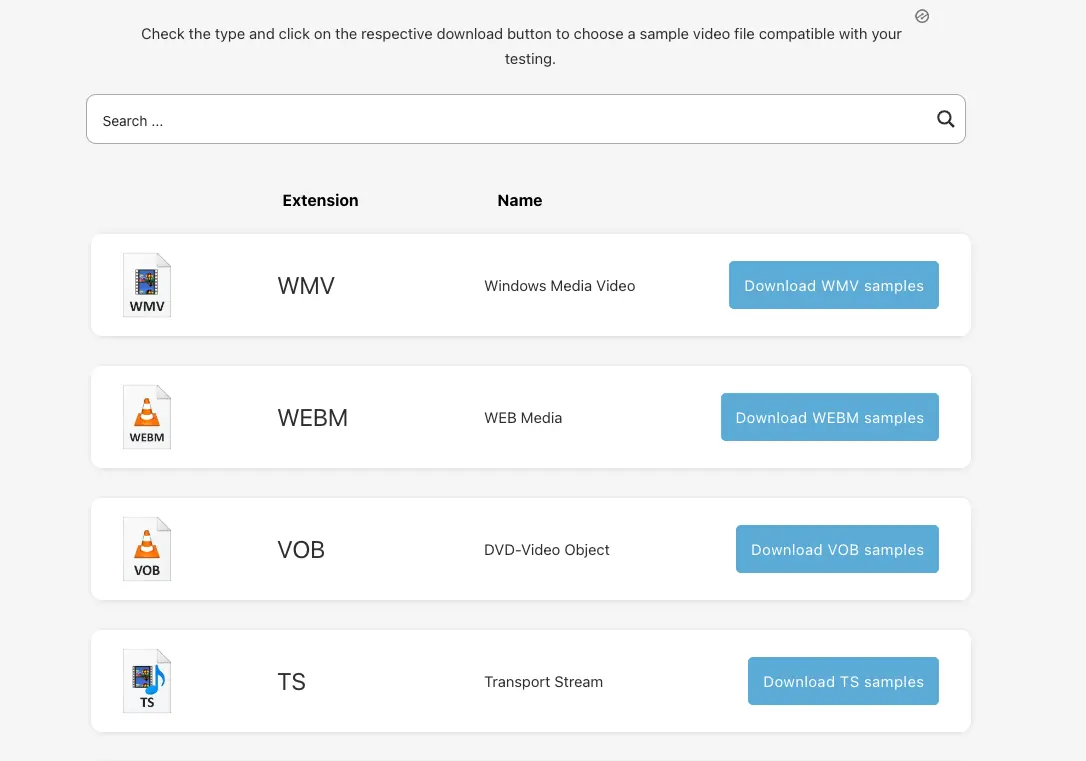Image resolution: width=1086 pixels, height=761 pixels.
Task: Click the WEBM file type icon
Action: (x=147, y=417)
